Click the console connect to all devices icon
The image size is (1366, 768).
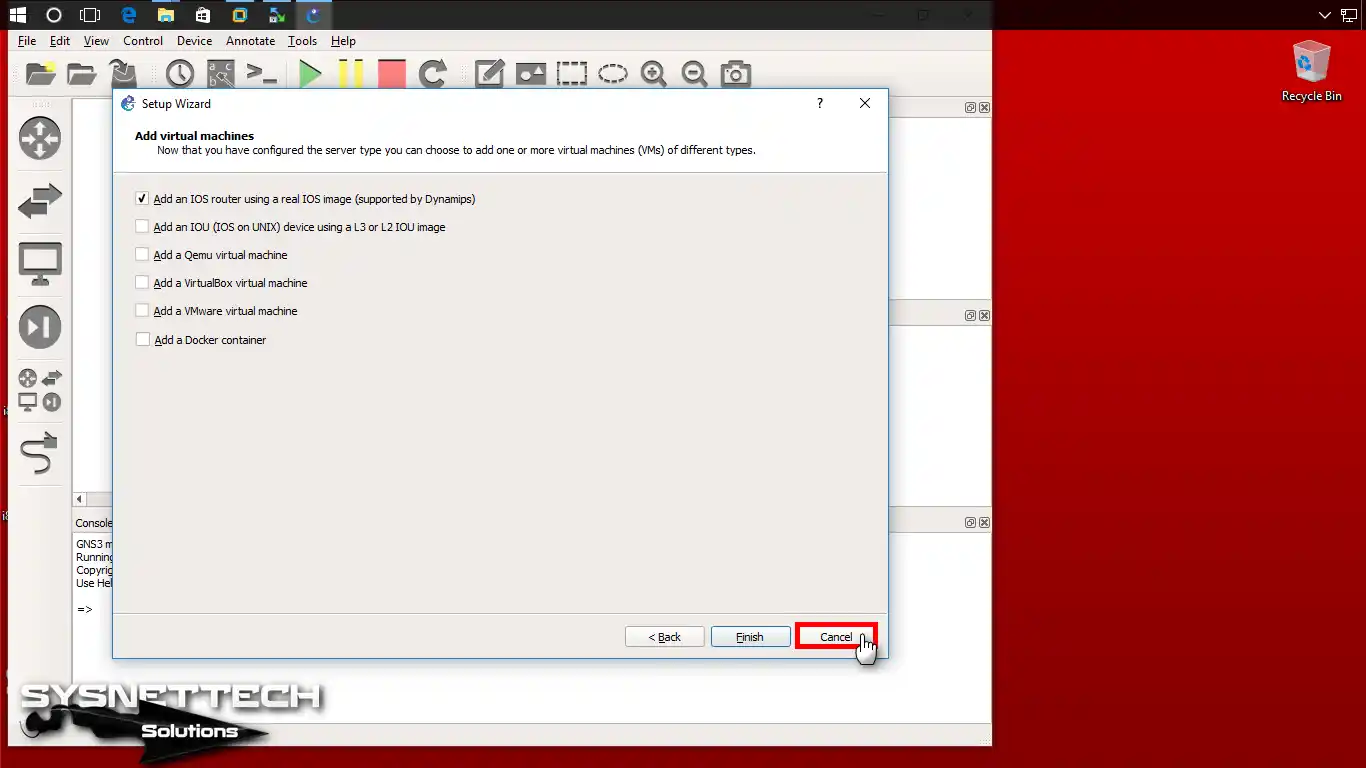261,73
